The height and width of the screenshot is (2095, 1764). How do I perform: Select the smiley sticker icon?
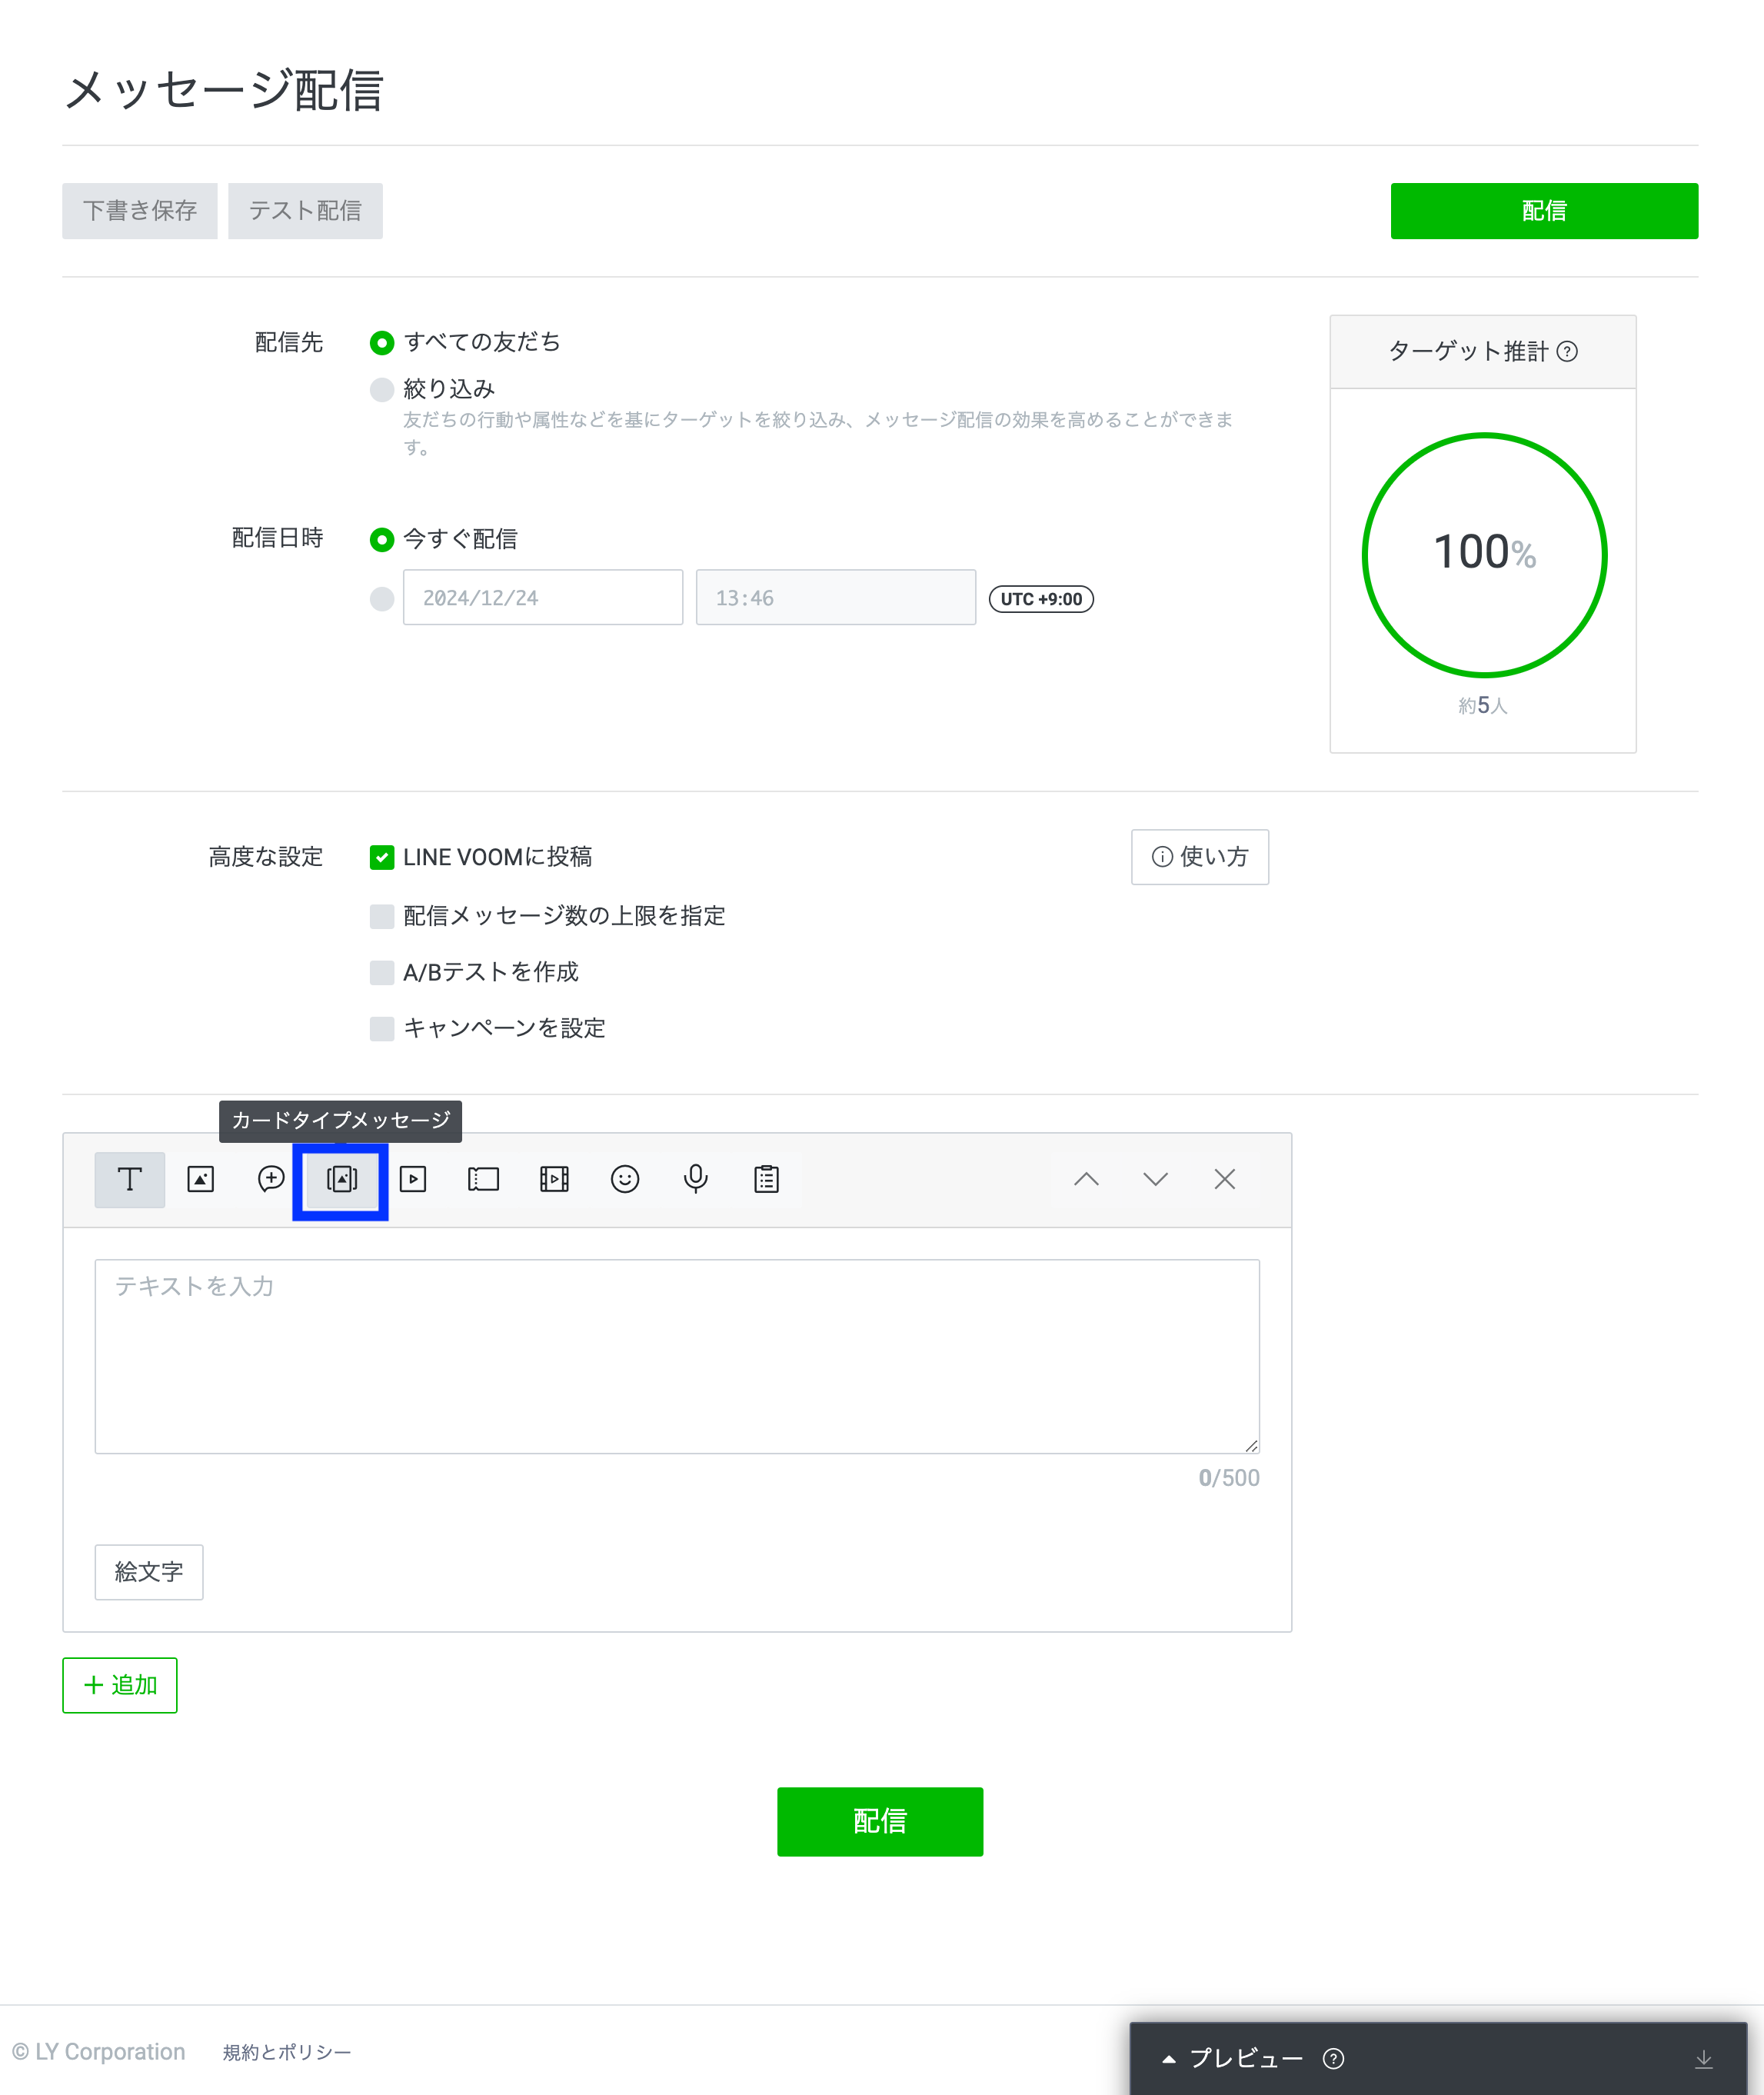coord(625,1179)
